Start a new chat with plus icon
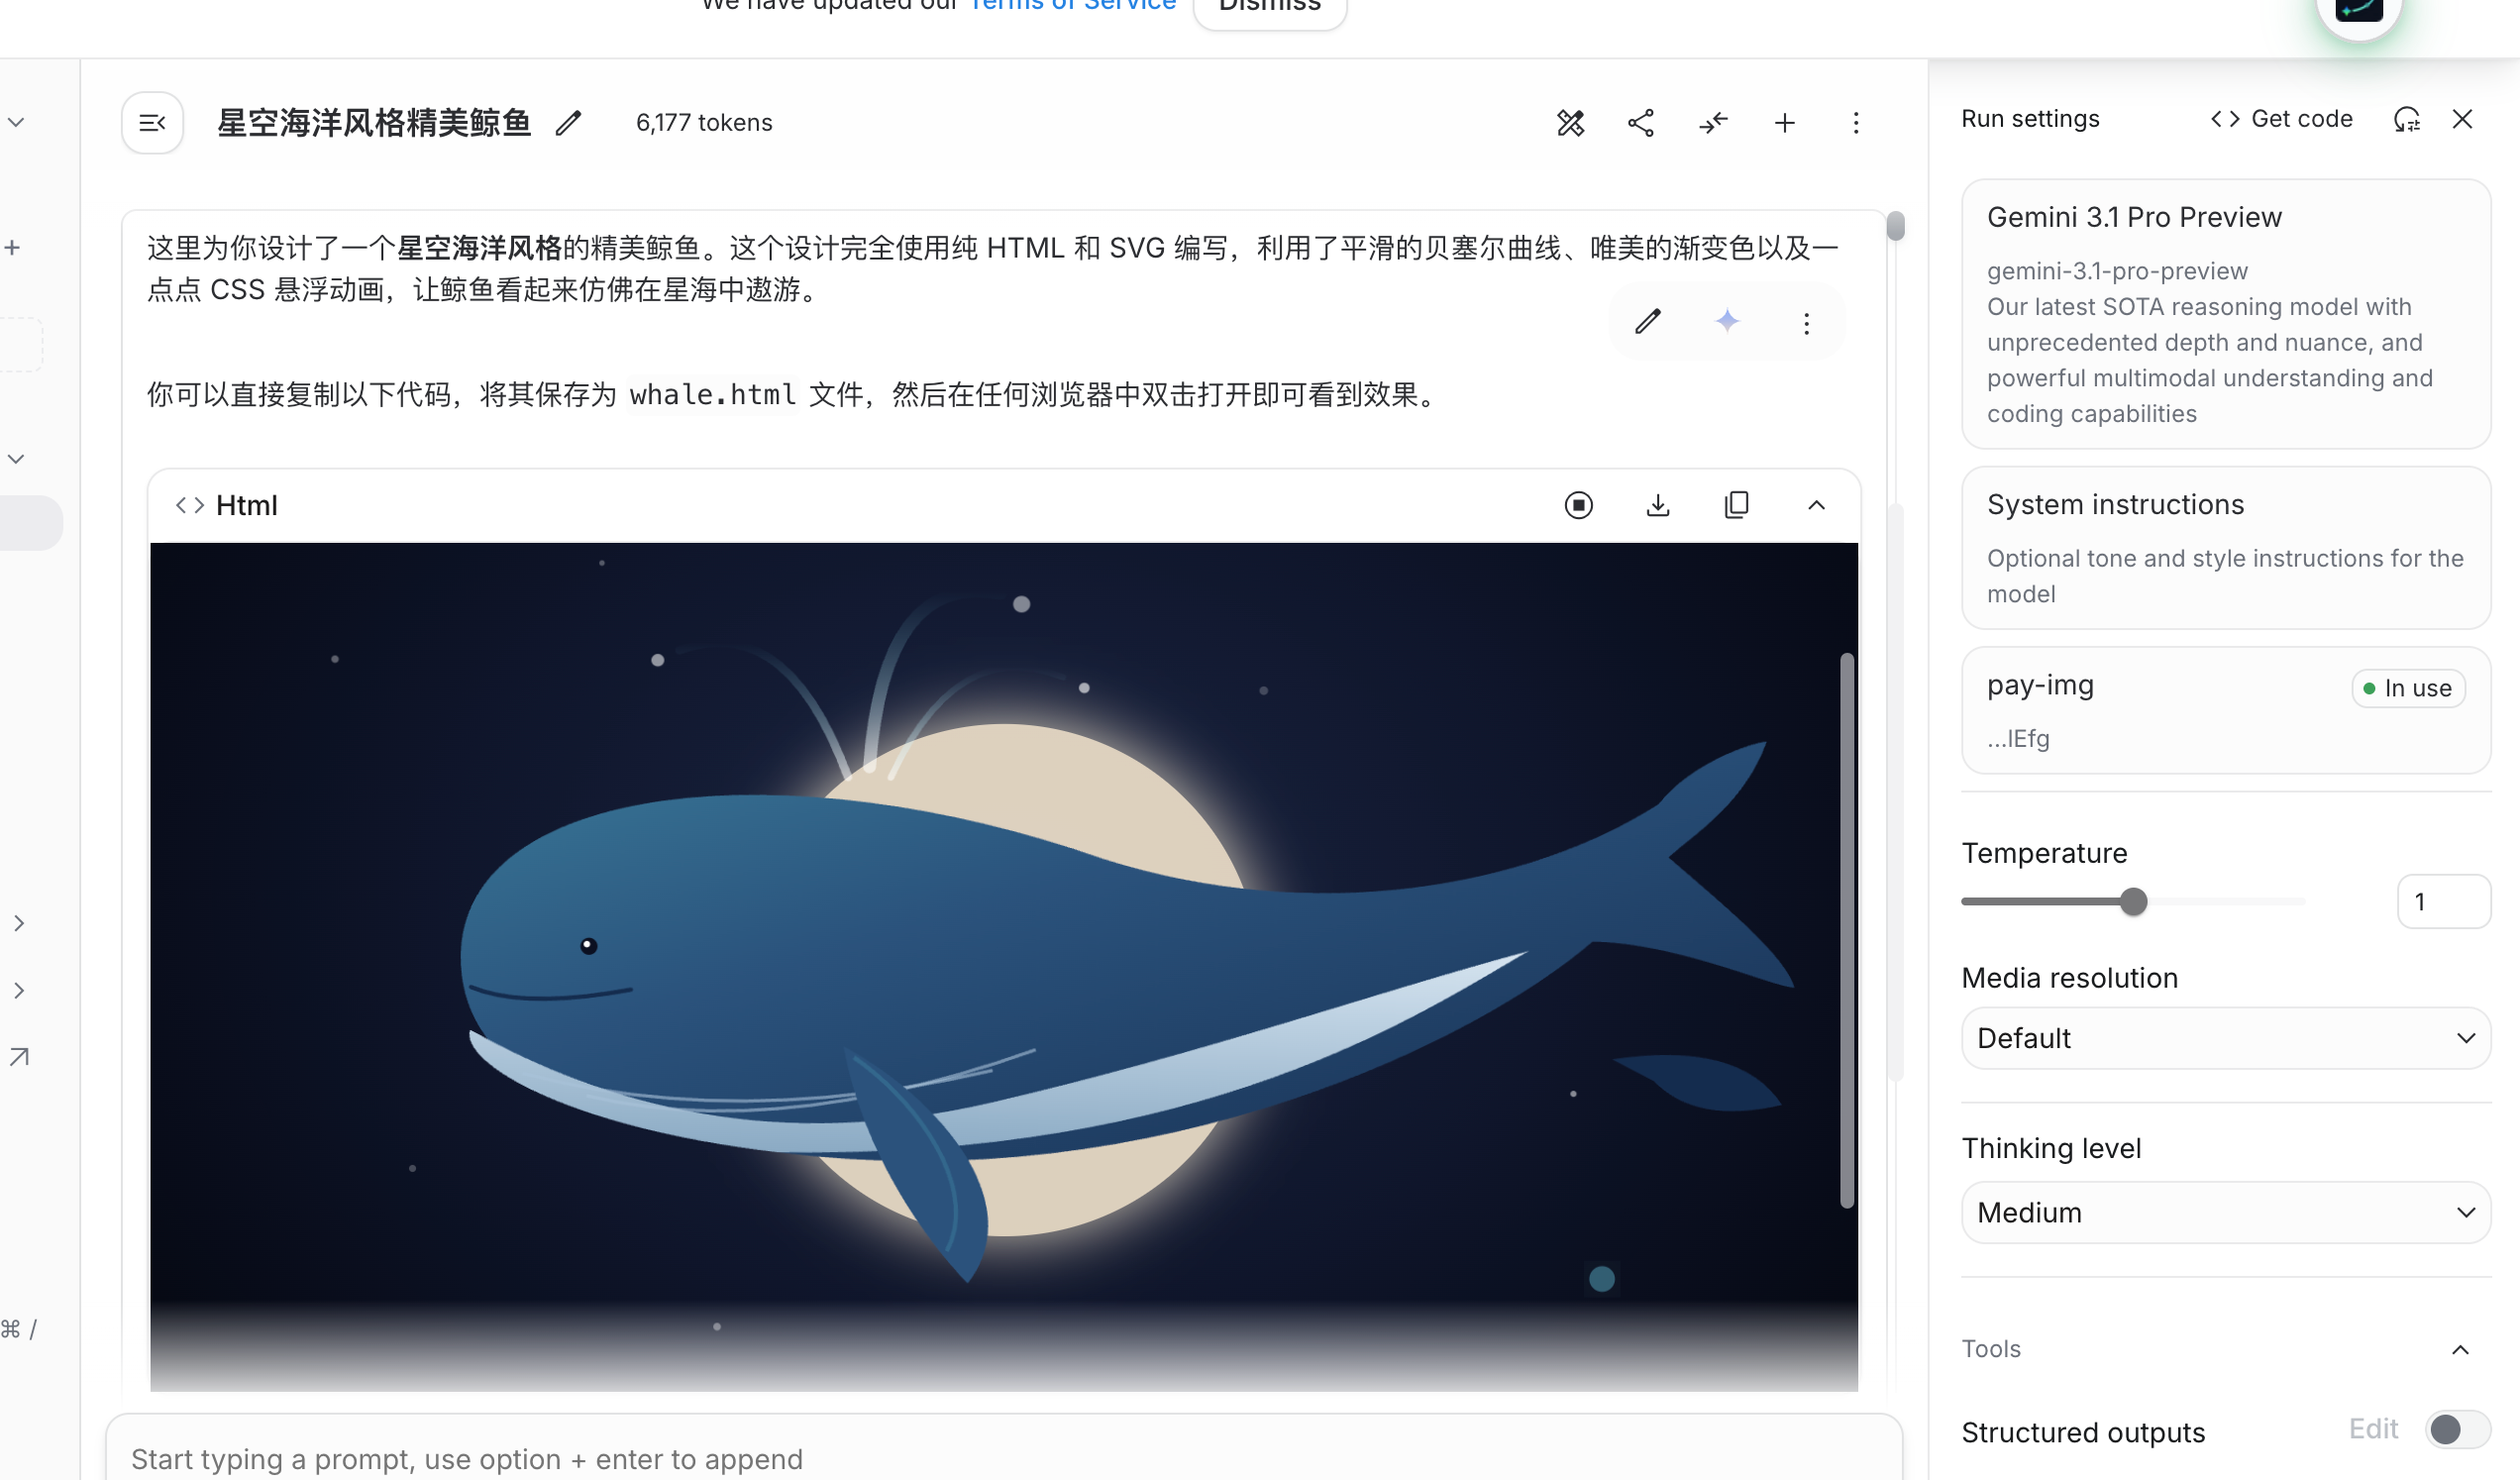2520x1480 pixels. (x=1784, y=123)
